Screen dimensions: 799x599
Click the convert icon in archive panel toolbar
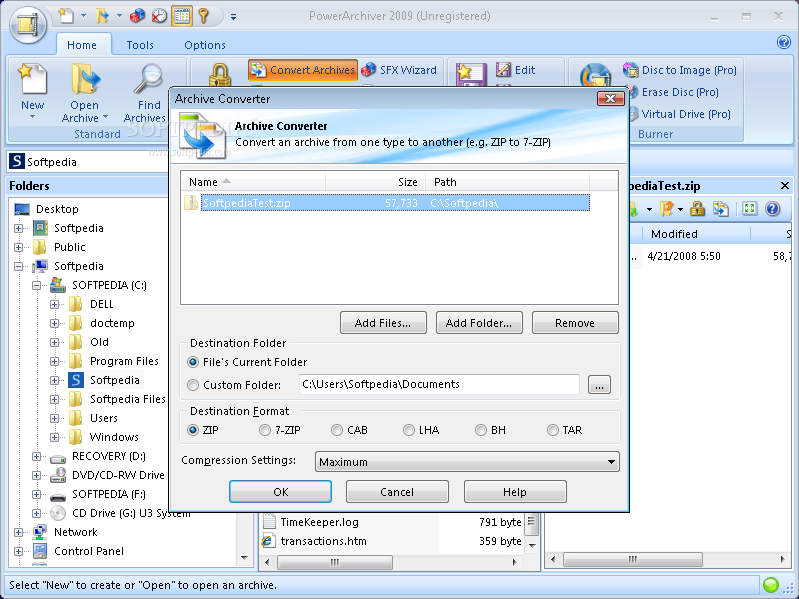coord(721,209)
